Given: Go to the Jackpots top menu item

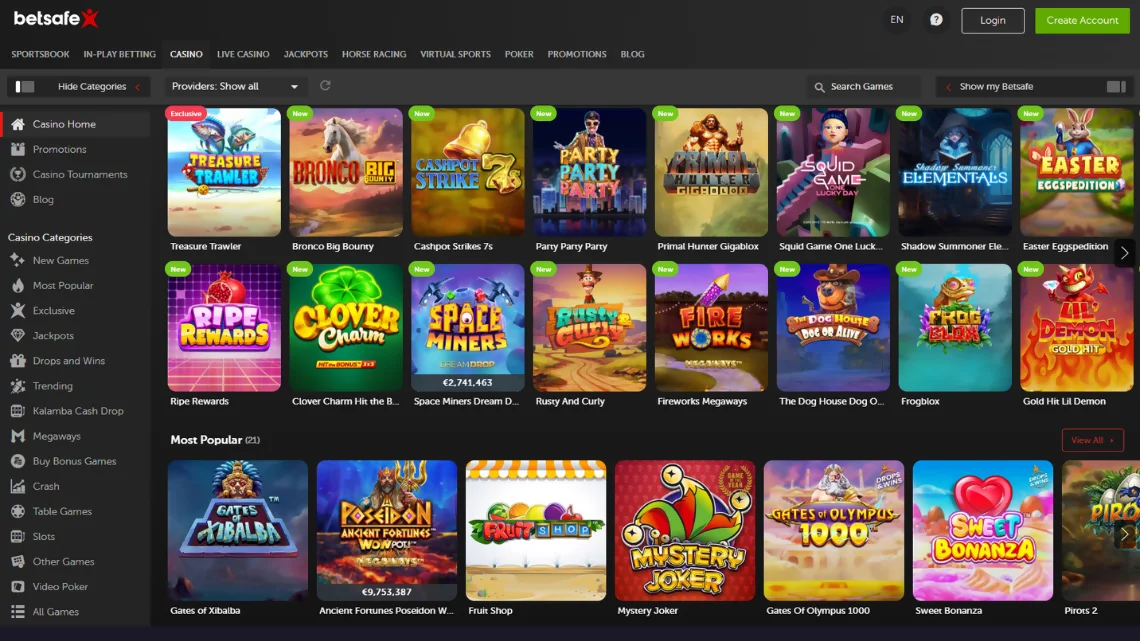Looking at the screenshot, I should (305, 55).
